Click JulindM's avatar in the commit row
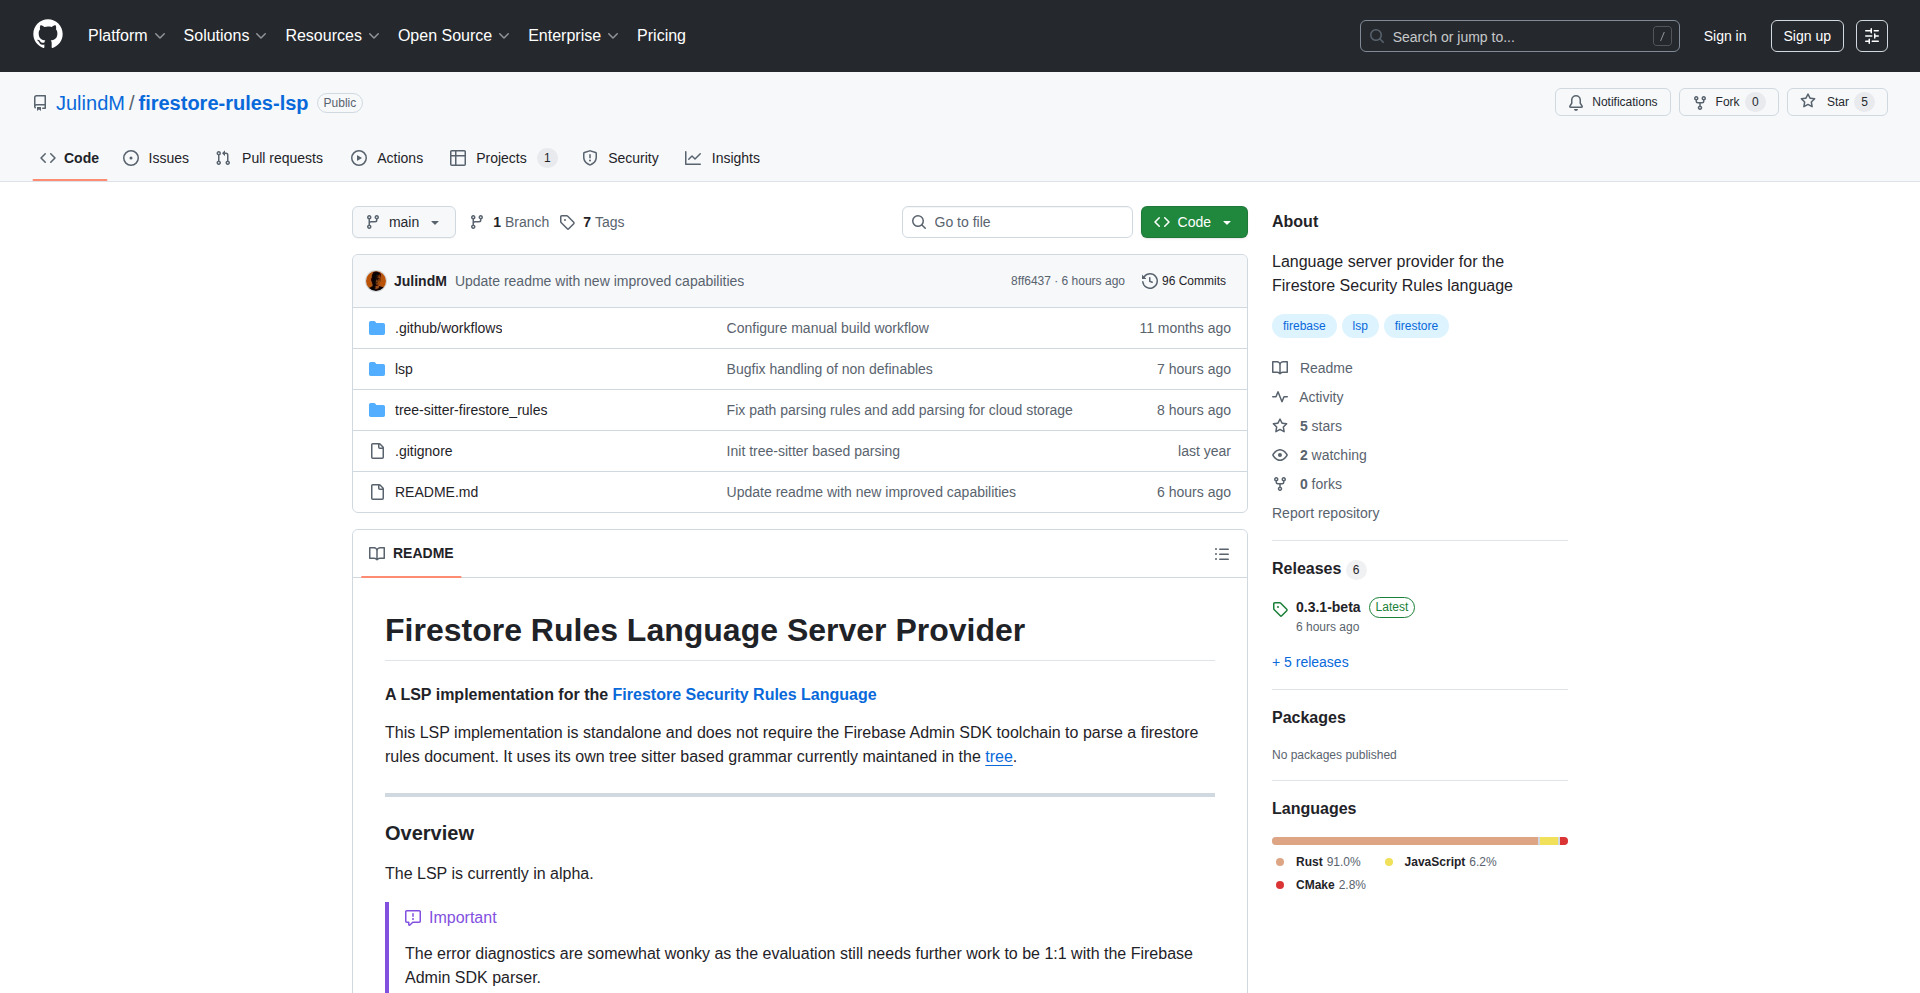 tap(376, 281)
